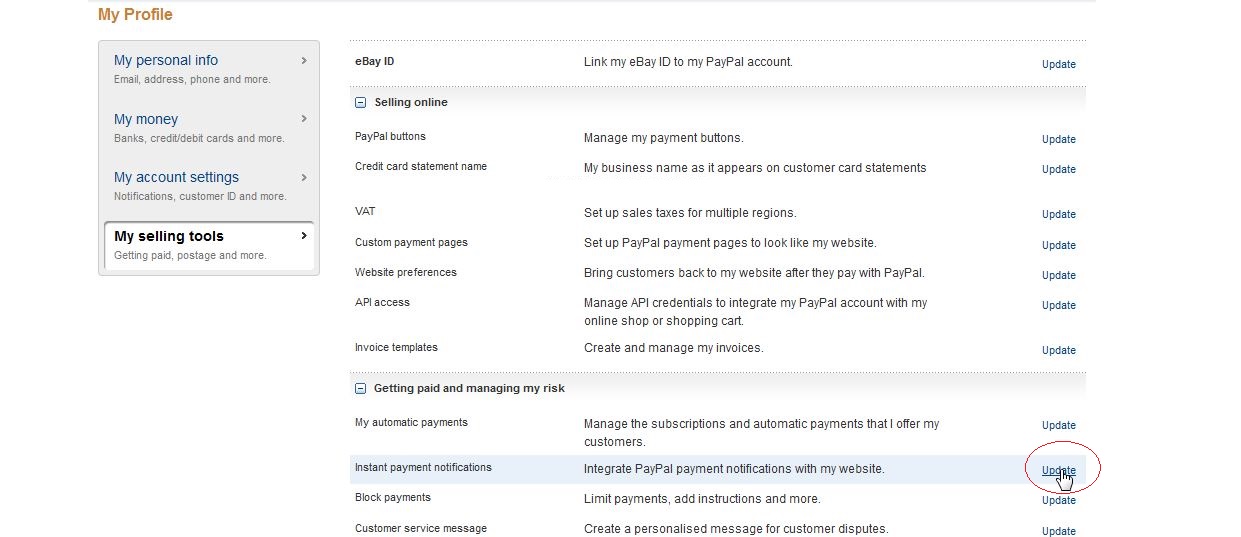Update Website preferences

tap(1059, 275)
